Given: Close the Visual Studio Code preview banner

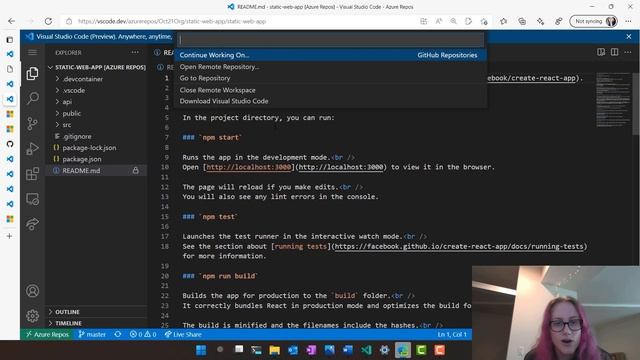Looking at the screenshot, I should (x=629, y=36).
